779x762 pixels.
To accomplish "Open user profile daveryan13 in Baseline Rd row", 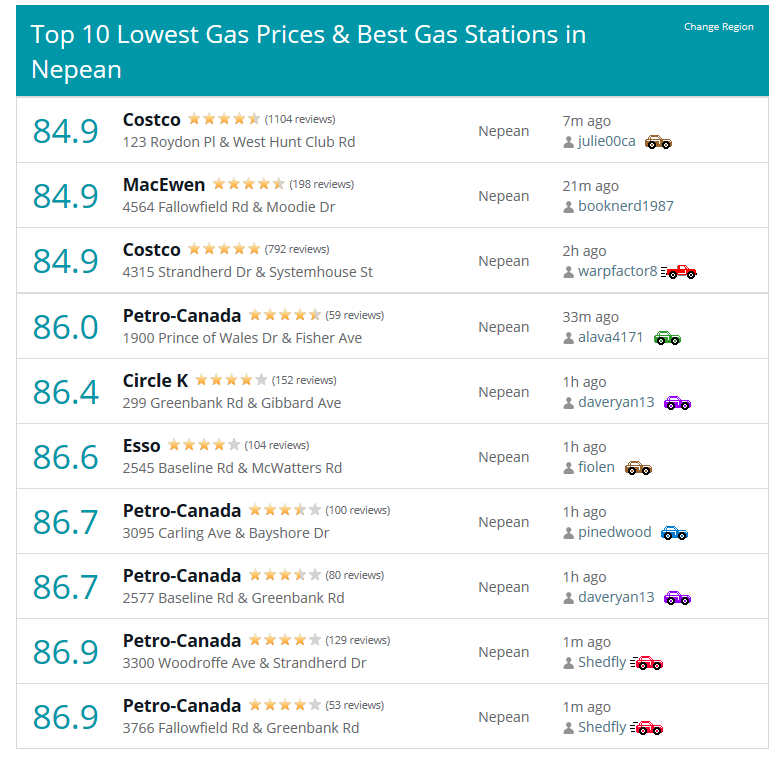I will point(616,597).
